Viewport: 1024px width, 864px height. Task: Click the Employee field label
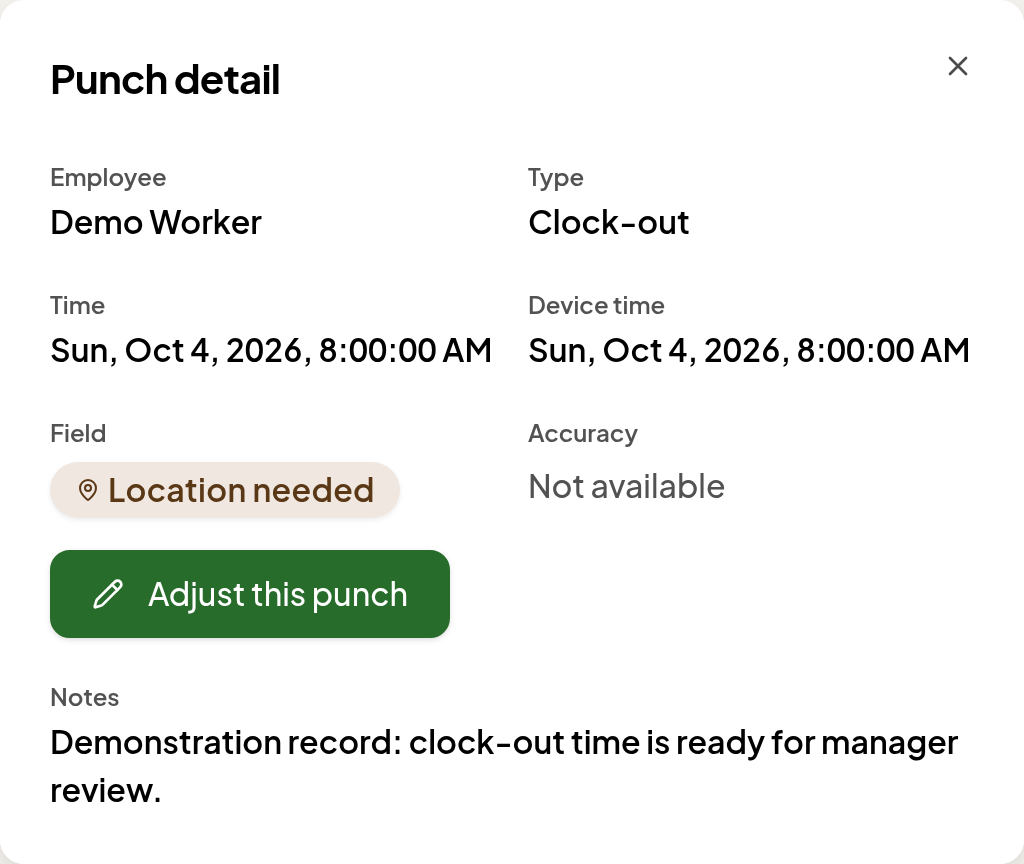[108, 178]
